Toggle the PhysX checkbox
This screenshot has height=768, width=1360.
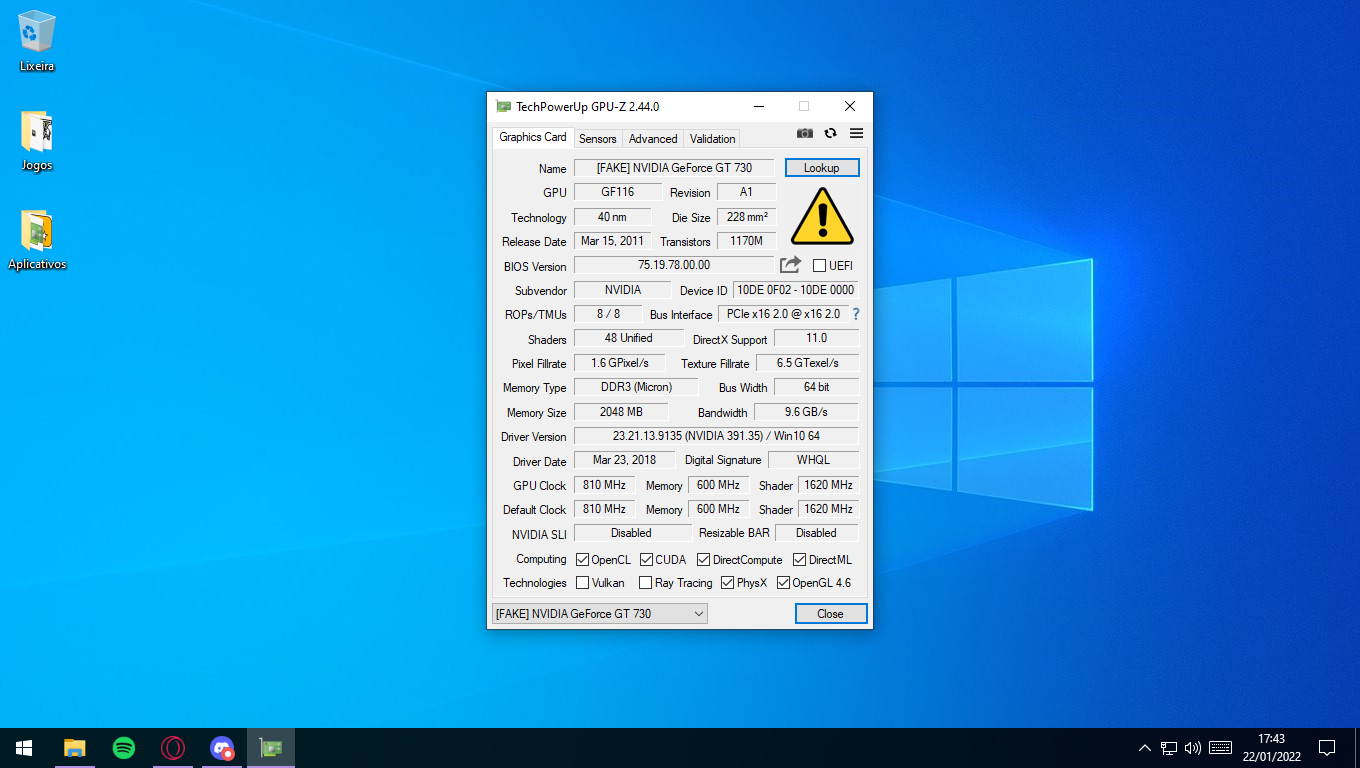click(727, 583)
